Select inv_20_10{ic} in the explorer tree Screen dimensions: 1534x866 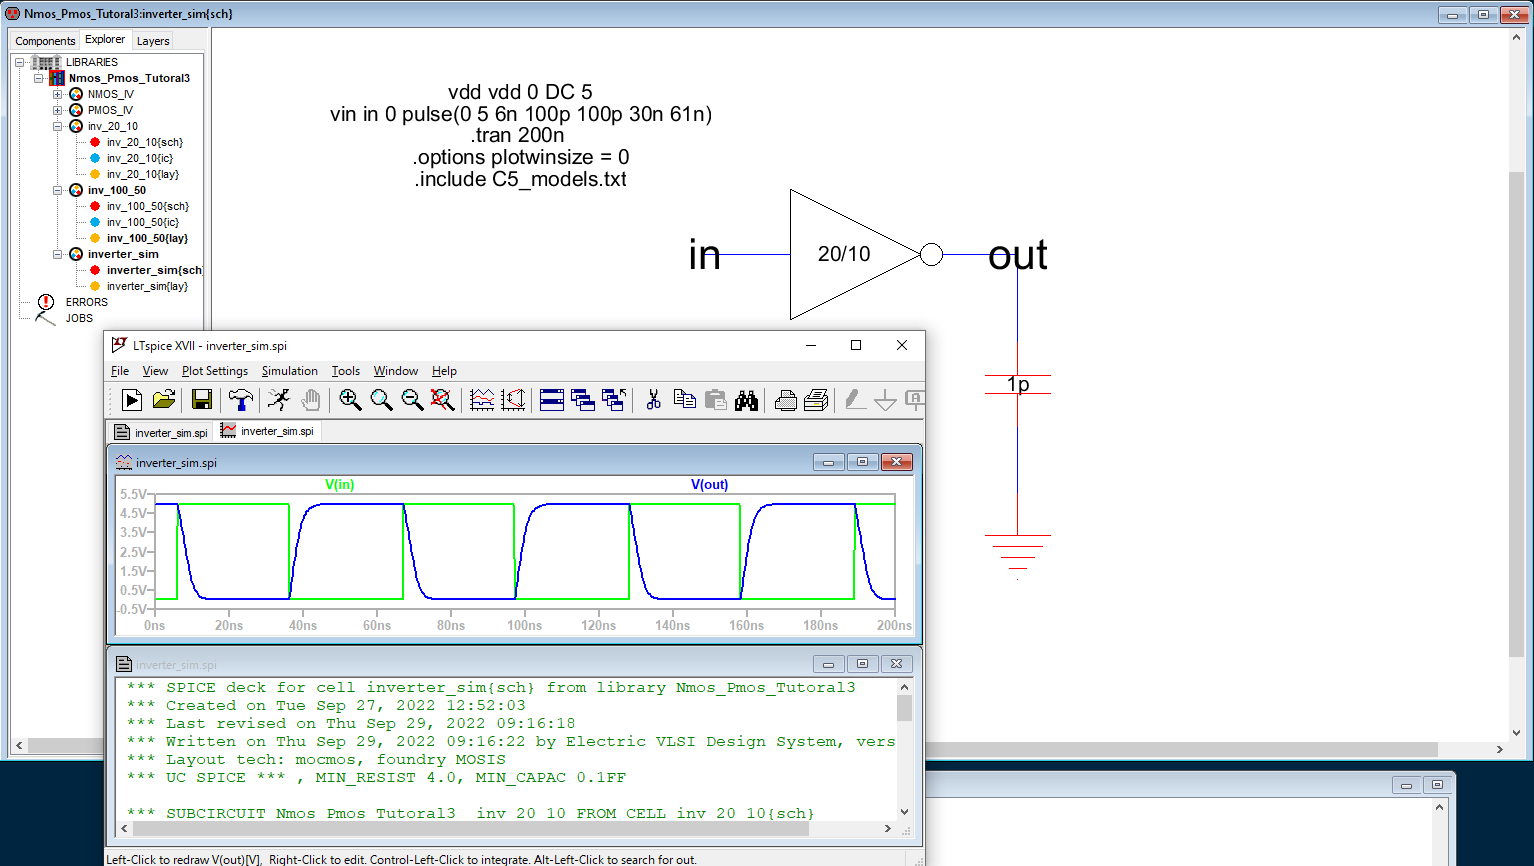139,158
